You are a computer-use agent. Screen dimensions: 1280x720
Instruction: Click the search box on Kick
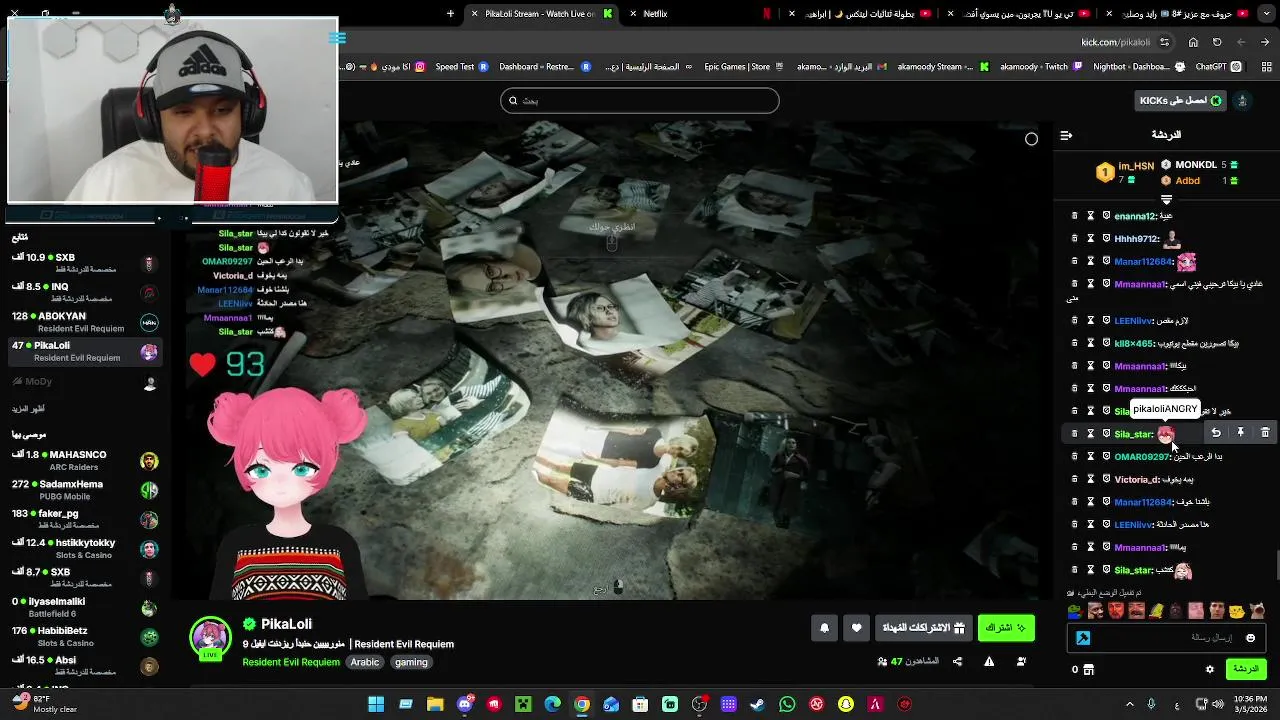640,100
